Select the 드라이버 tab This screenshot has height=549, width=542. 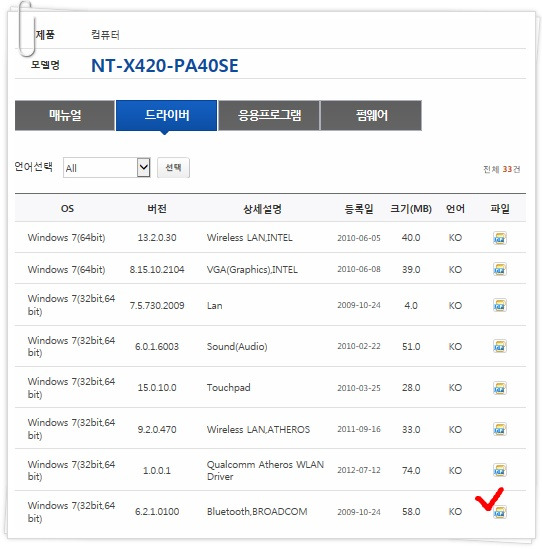tap(167, 115)
